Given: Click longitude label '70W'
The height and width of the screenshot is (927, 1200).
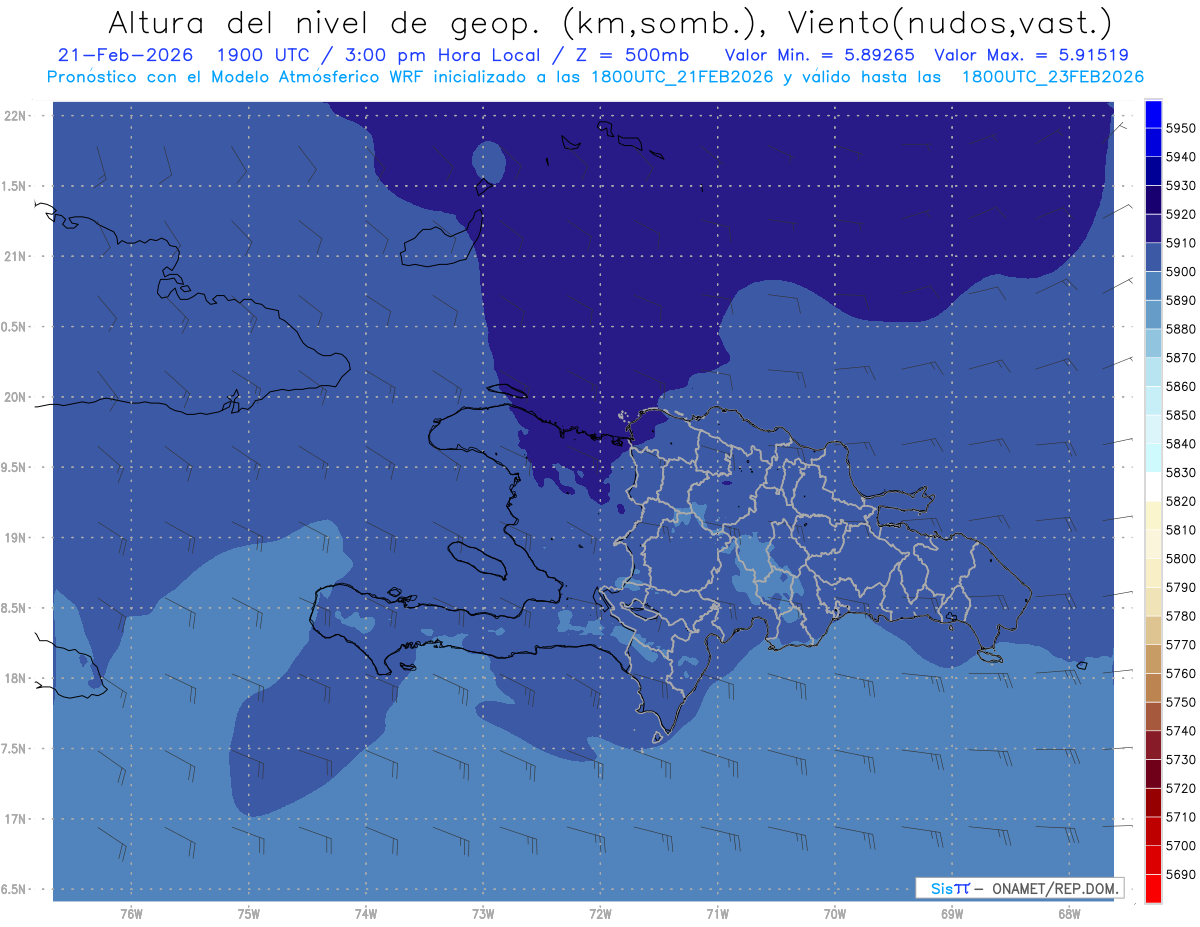Looking at the screenshot, I should tap(835, 913).
